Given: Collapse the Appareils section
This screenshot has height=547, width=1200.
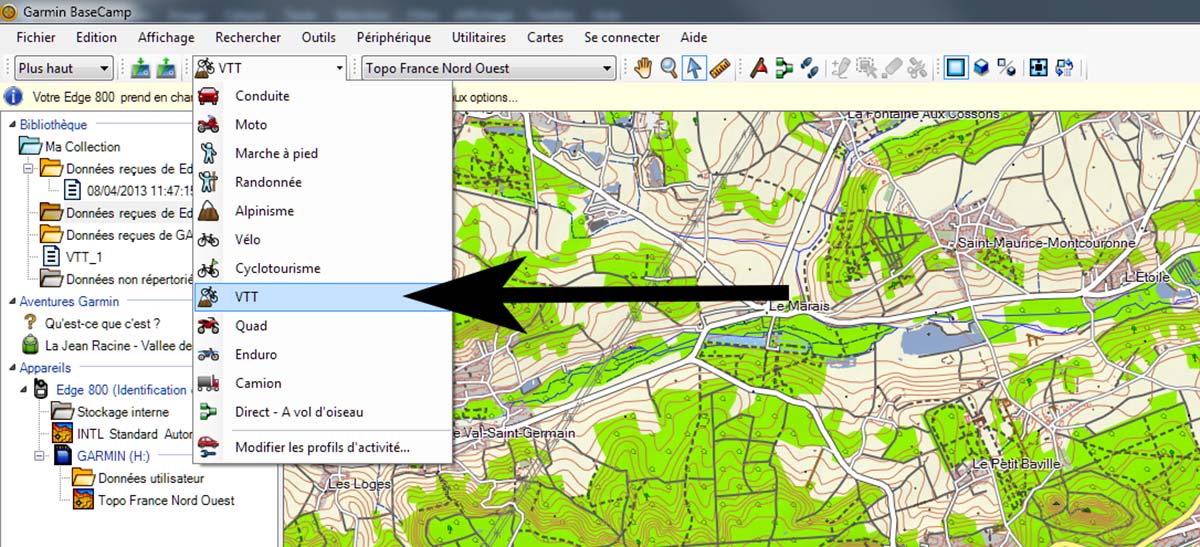Looking at the screenshot, I should point(11,368).
